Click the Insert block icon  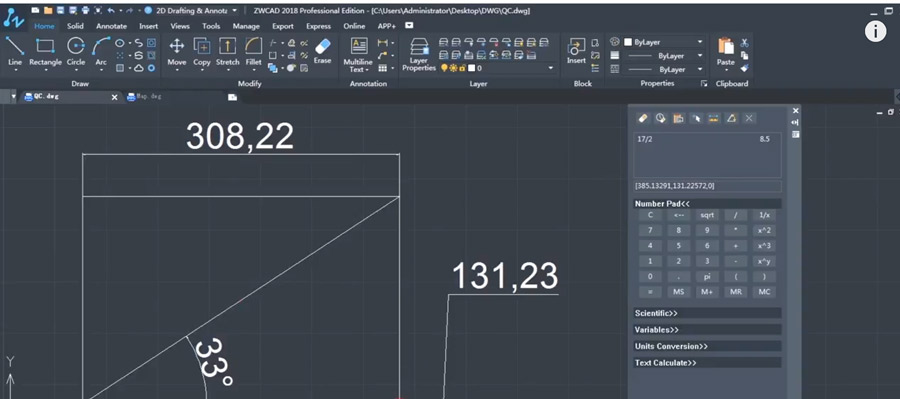click(576, 52)
